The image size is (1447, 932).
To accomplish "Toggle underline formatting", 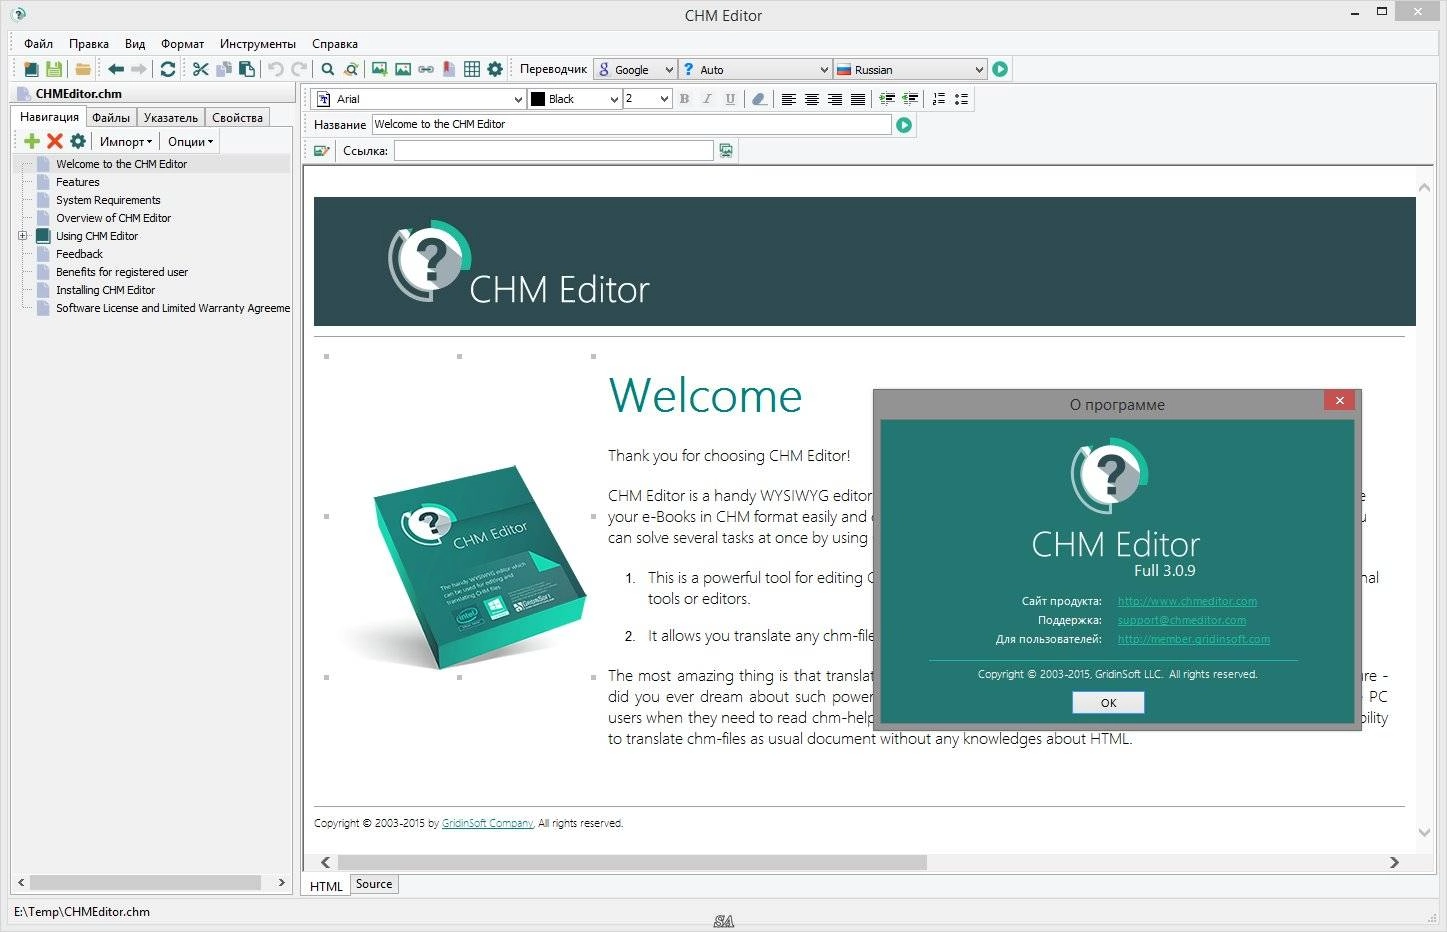I will pyautogui.click(x=730, y=99).
